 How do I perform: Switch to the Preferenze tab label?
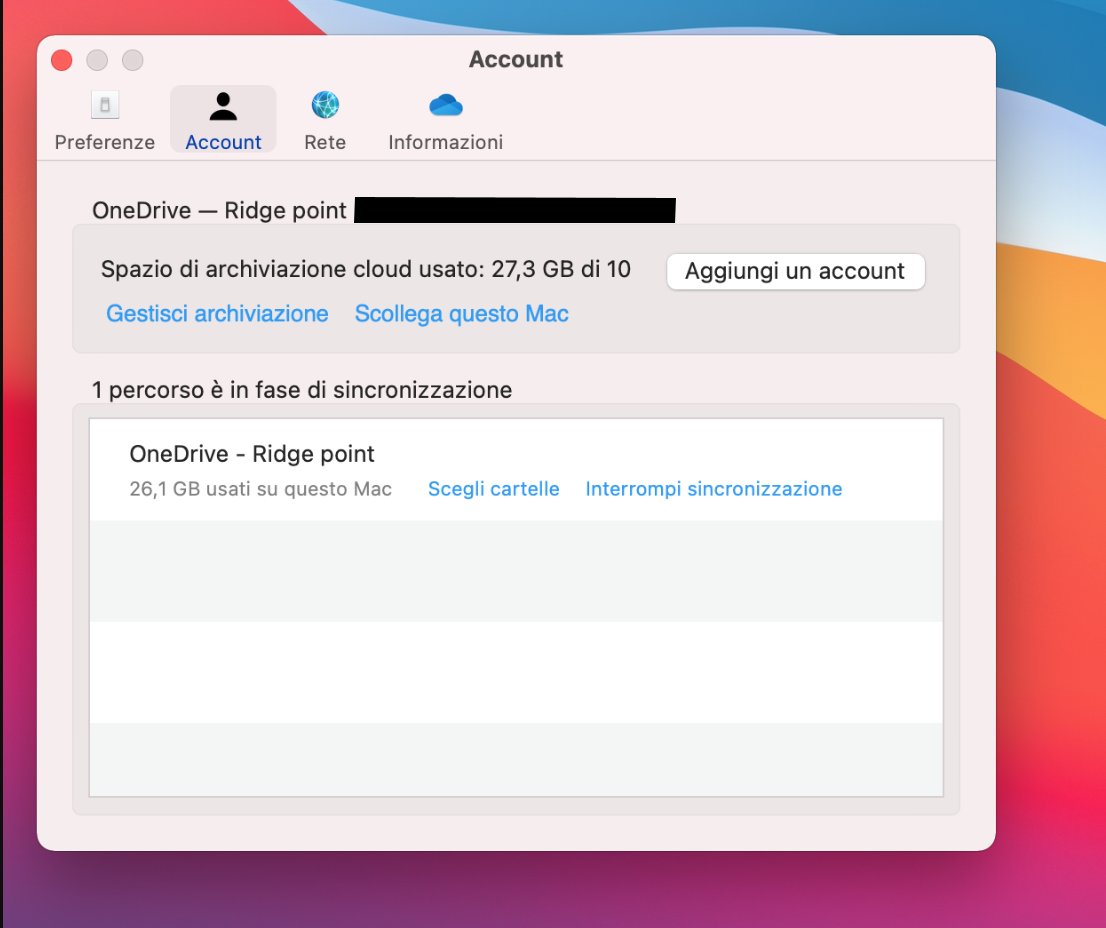coord(104,142)
